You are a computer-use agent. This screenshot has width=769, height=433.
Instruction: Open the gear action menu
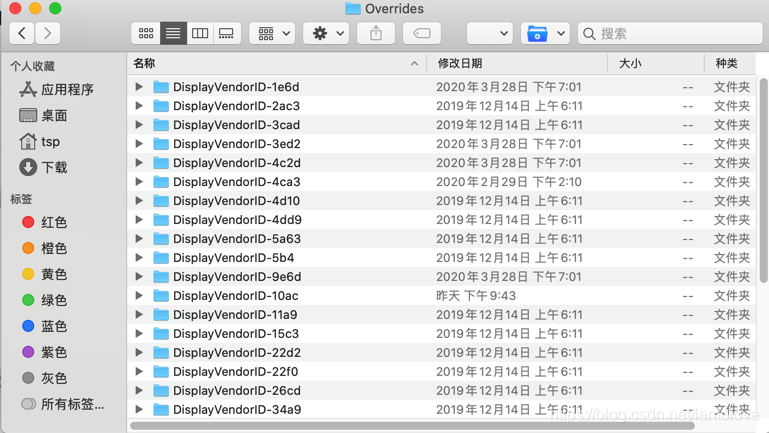326,33
